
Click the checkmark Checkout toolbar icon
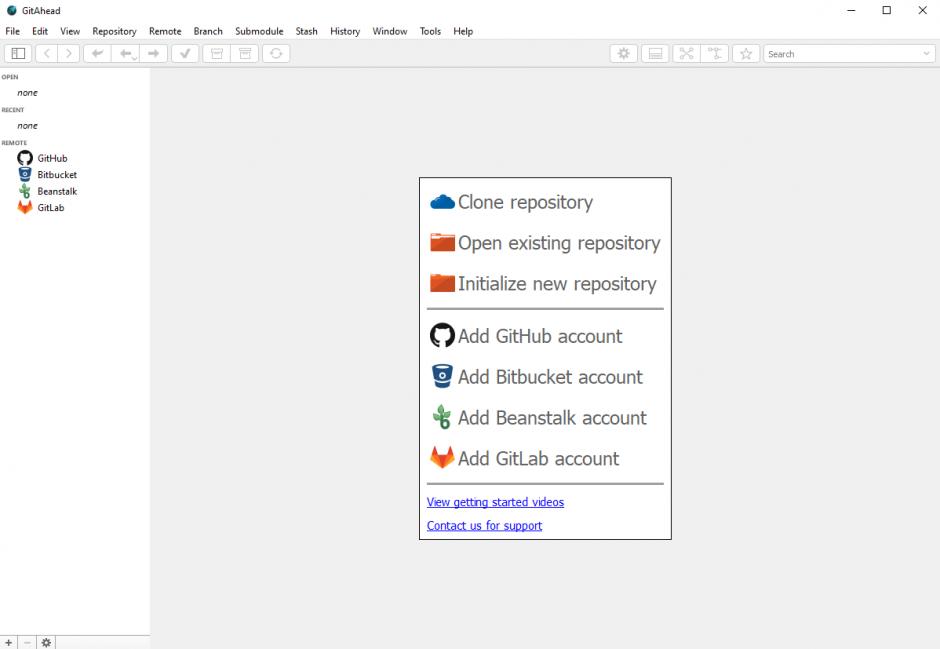point(185,53)
